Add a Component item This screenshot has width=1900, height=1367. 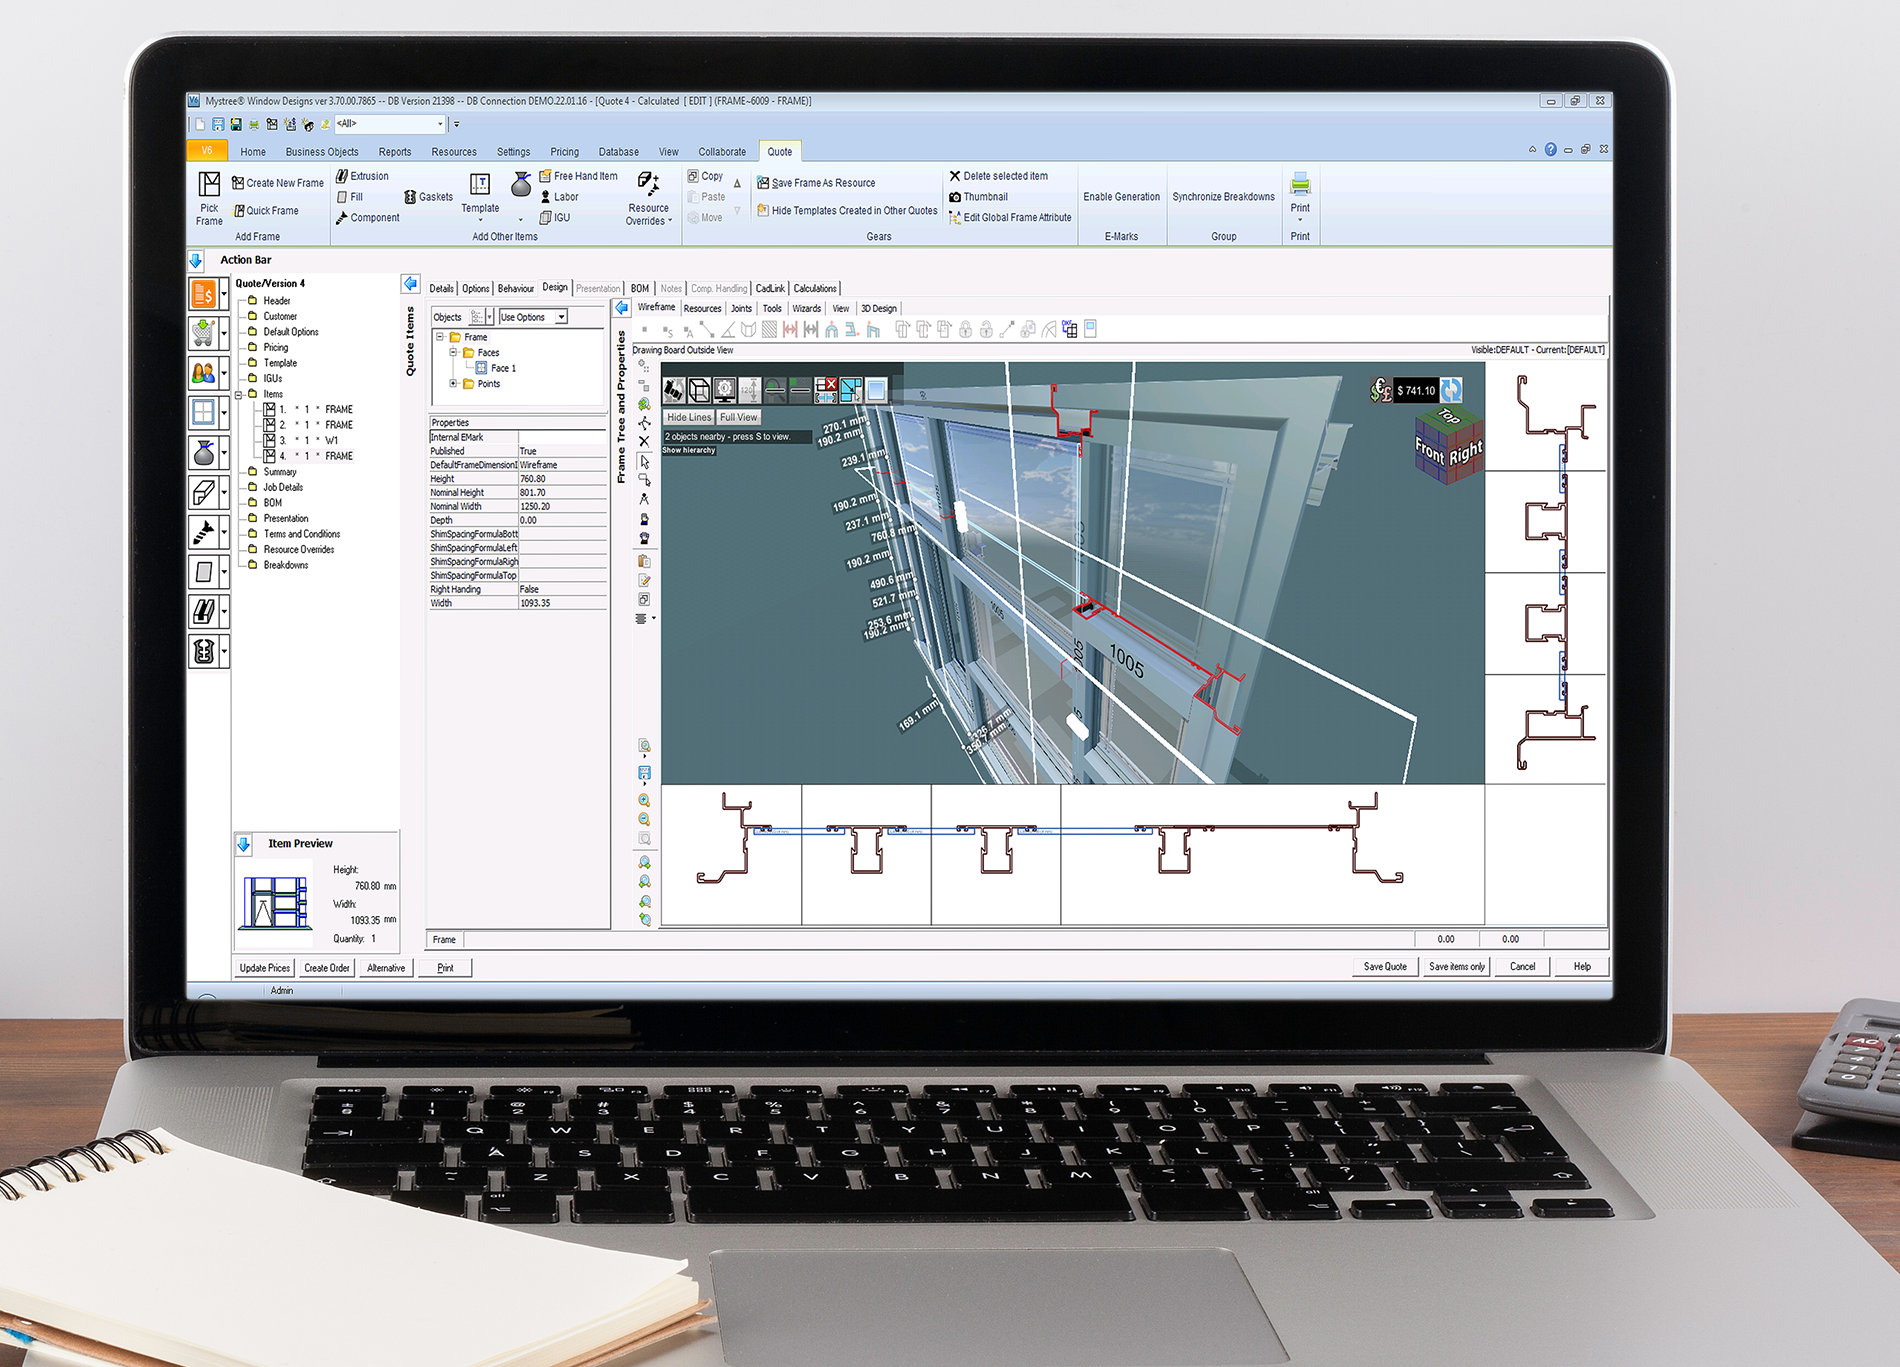tap(367, 218)
